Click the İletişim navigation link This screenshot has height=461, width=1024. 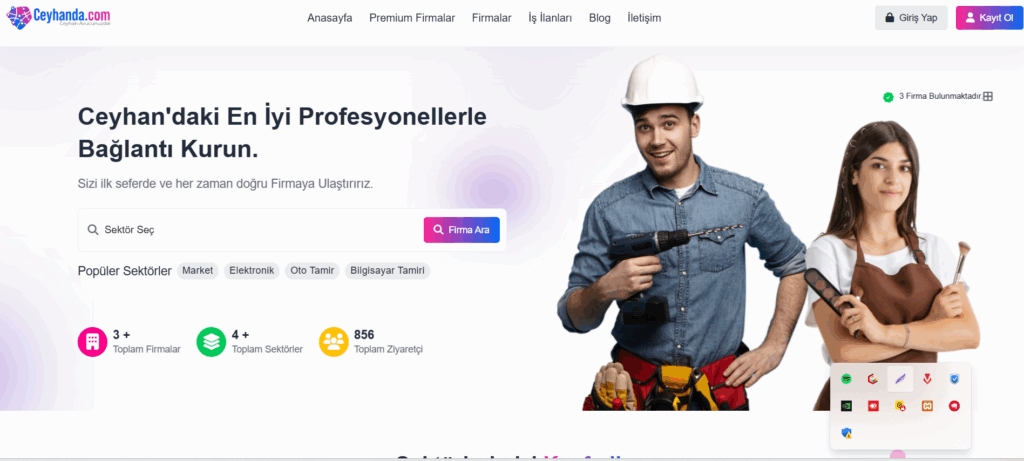(x=644, y=18)
